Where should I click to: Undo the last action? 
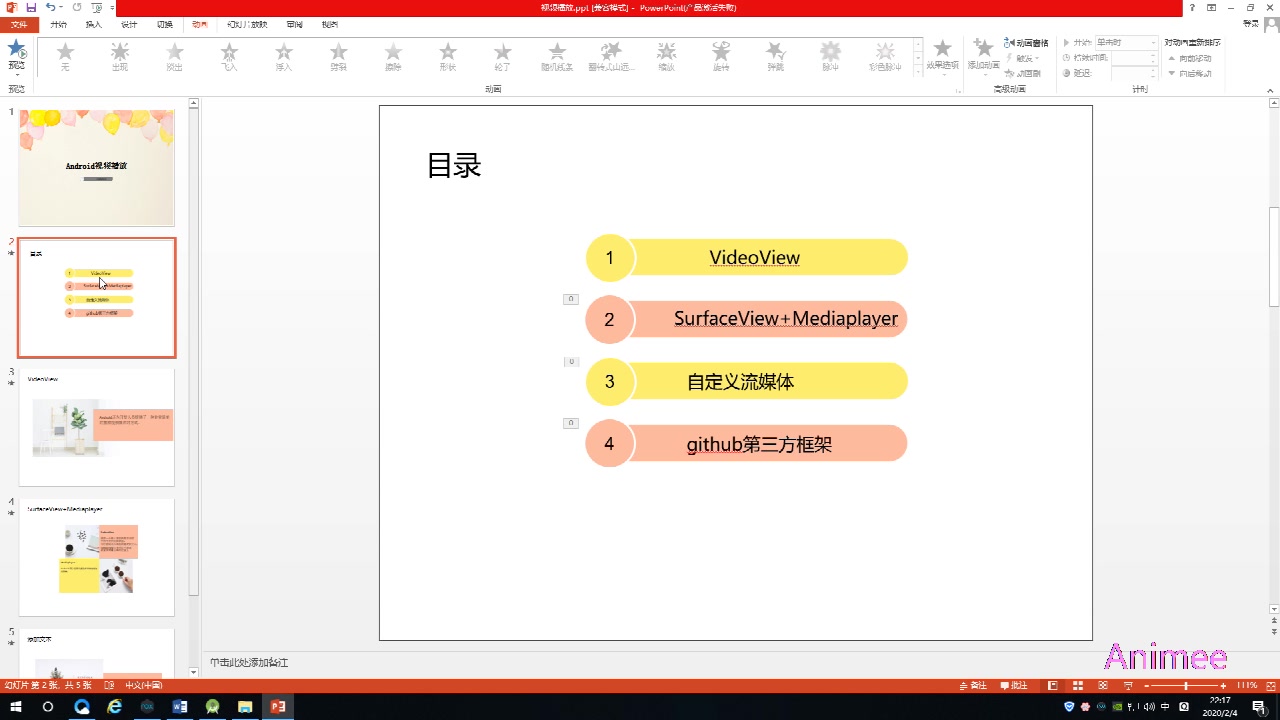(x=50, y=7)
